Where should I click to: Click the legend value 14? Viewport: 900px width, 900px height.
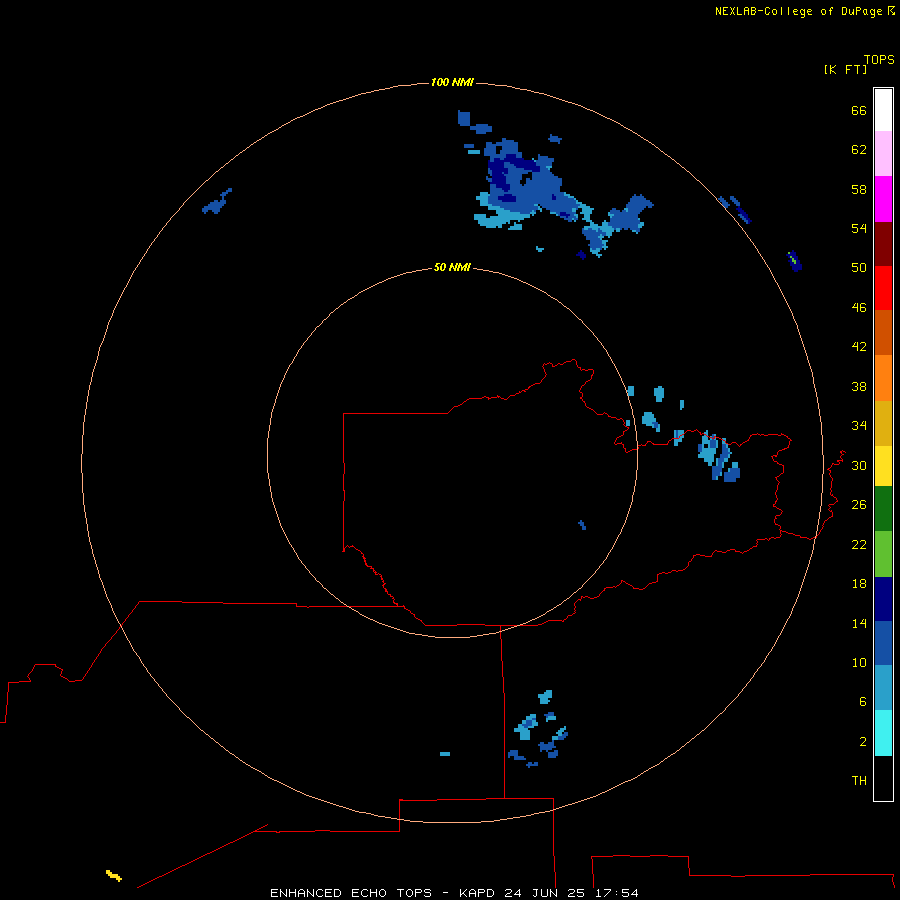point(859,623)
